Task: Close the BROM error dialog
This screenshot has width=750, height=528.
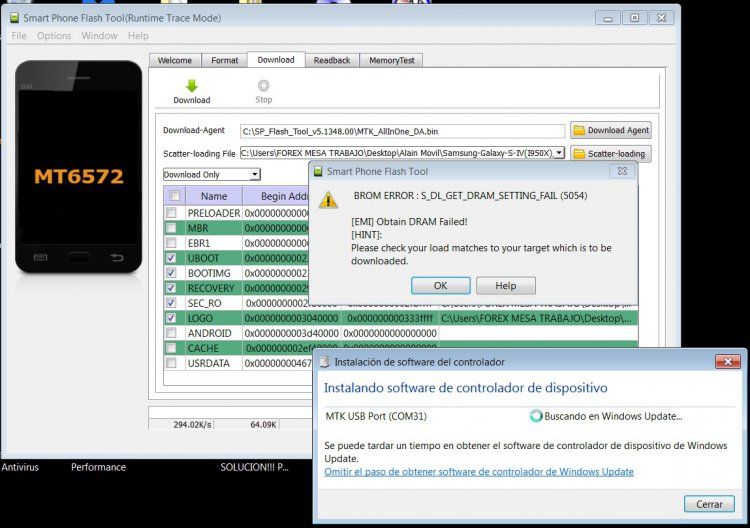Action: [x=622, y=171]
